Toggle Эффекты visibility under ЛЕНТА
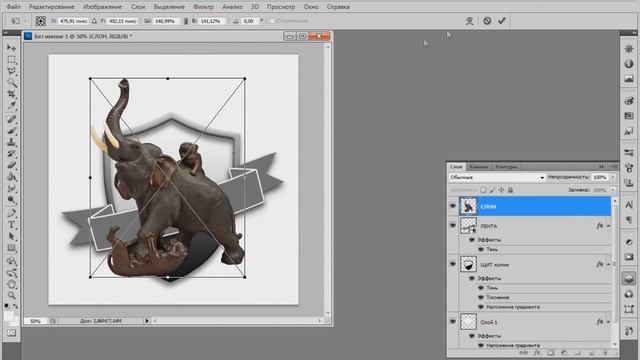640x360 pixels. pyautogui.click(x=472, y=240)
